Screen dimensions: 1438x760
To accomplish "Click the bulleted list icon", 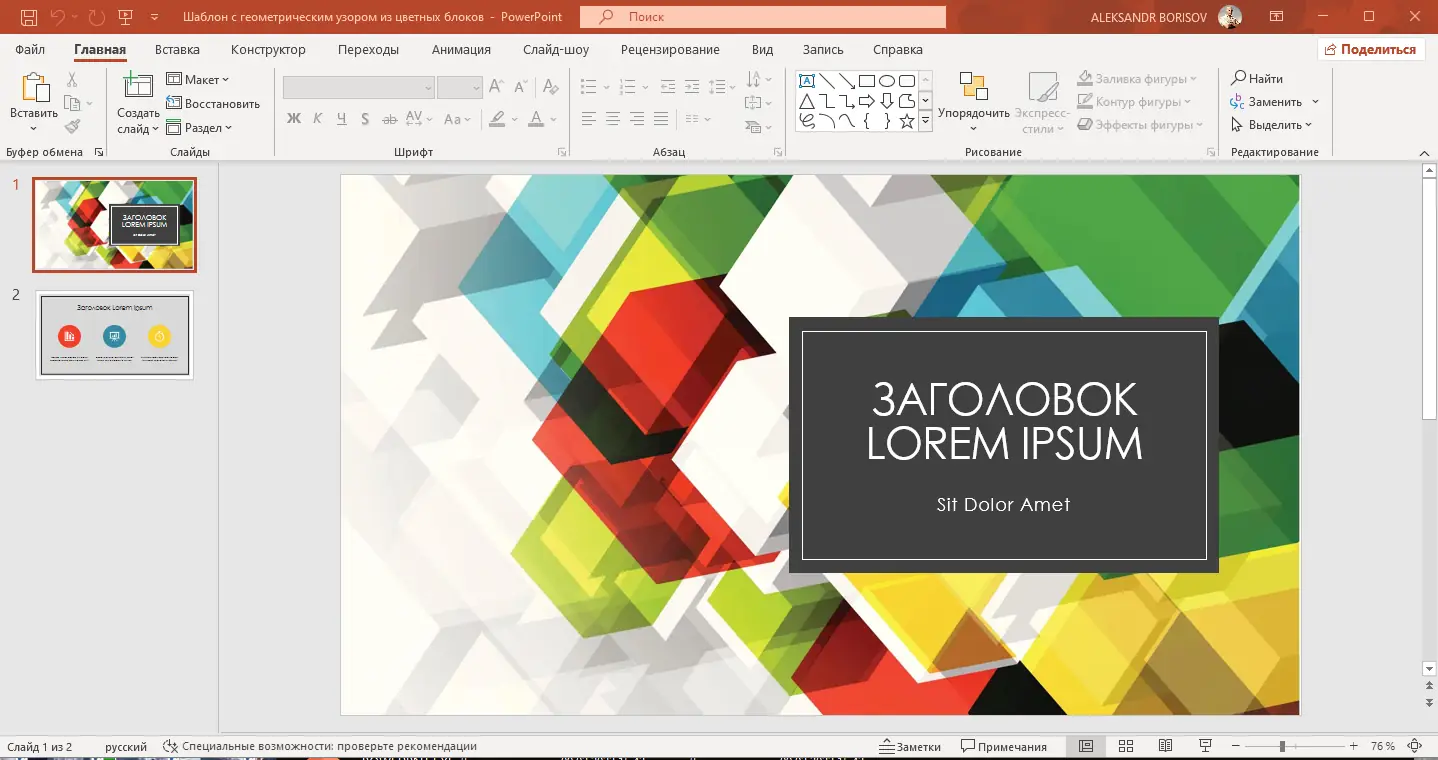I will tap(589, 87).
